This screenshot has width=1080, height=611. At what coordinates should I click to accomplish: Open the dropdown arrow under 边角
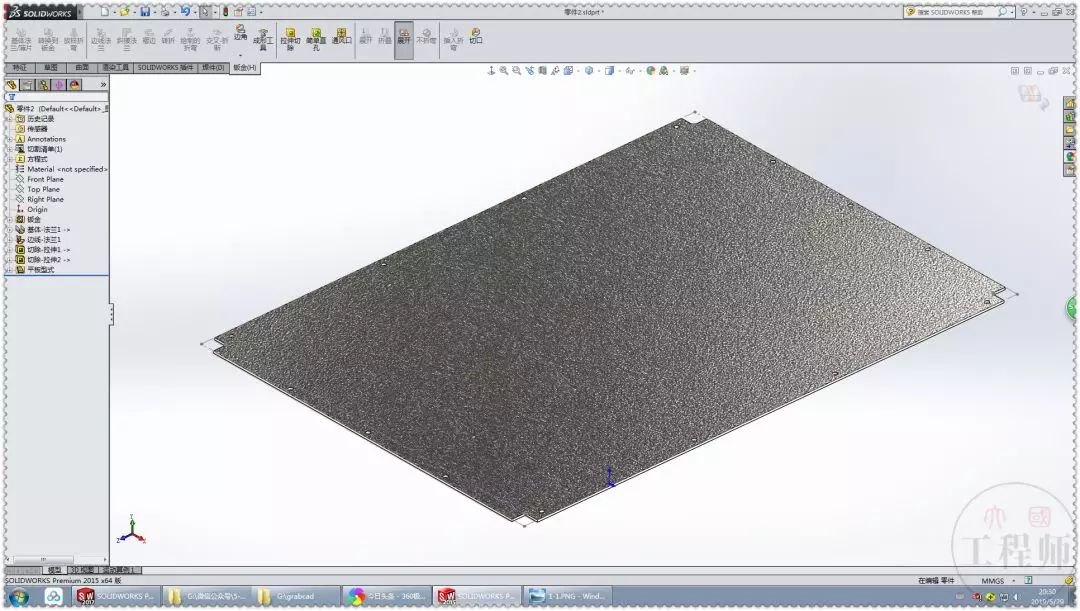[x=240, y=55]
